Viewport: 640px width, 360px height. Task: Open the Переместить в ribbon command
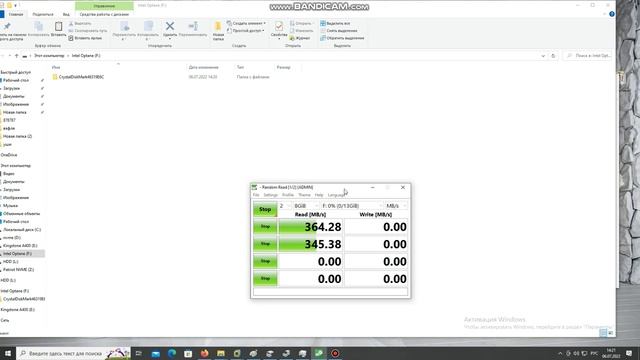pyautogui.click(x=124, y=31)
